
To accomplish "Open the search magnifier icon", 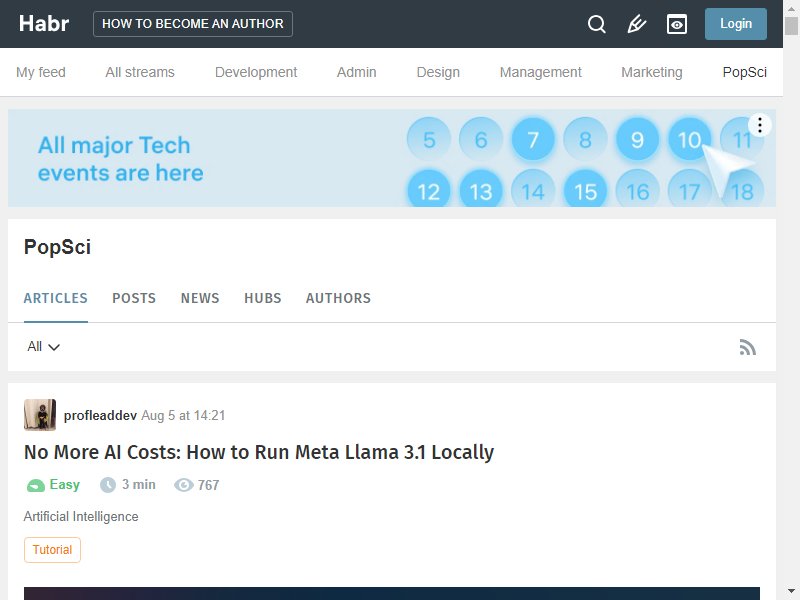I will (596, 24).
